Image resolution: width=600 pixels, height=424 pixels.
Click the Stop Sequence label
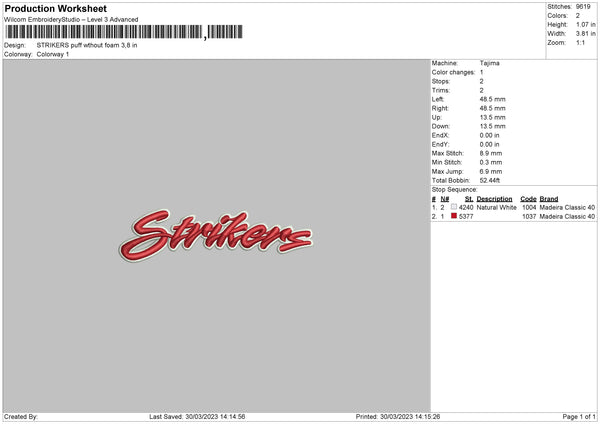(x=455, y=190)
